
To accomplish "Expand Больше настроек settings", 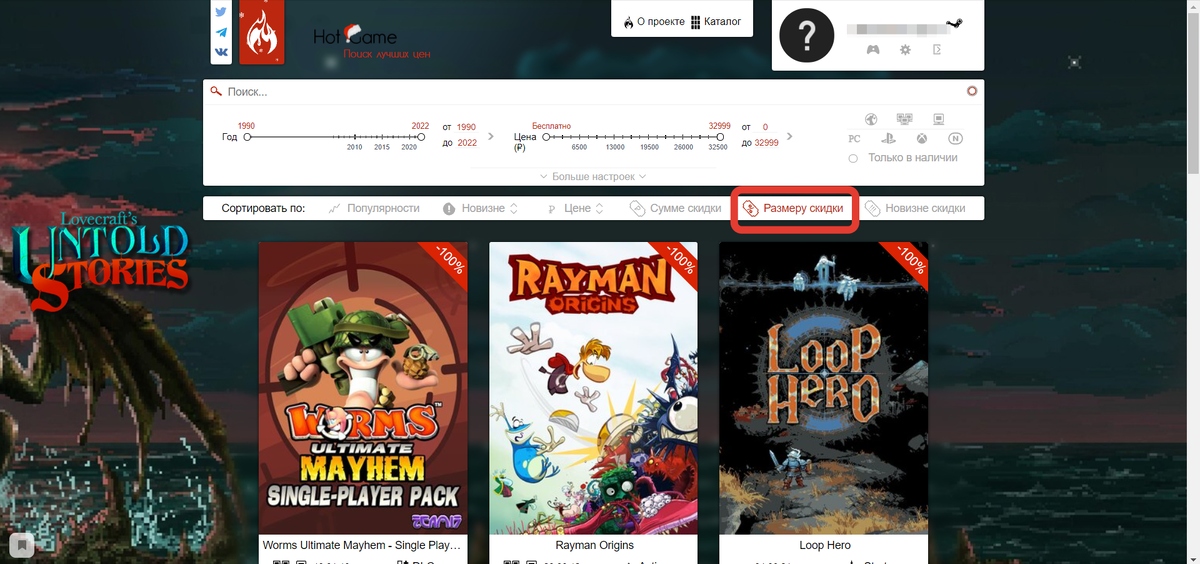I will pyautogui.click(x=593, y=176).
